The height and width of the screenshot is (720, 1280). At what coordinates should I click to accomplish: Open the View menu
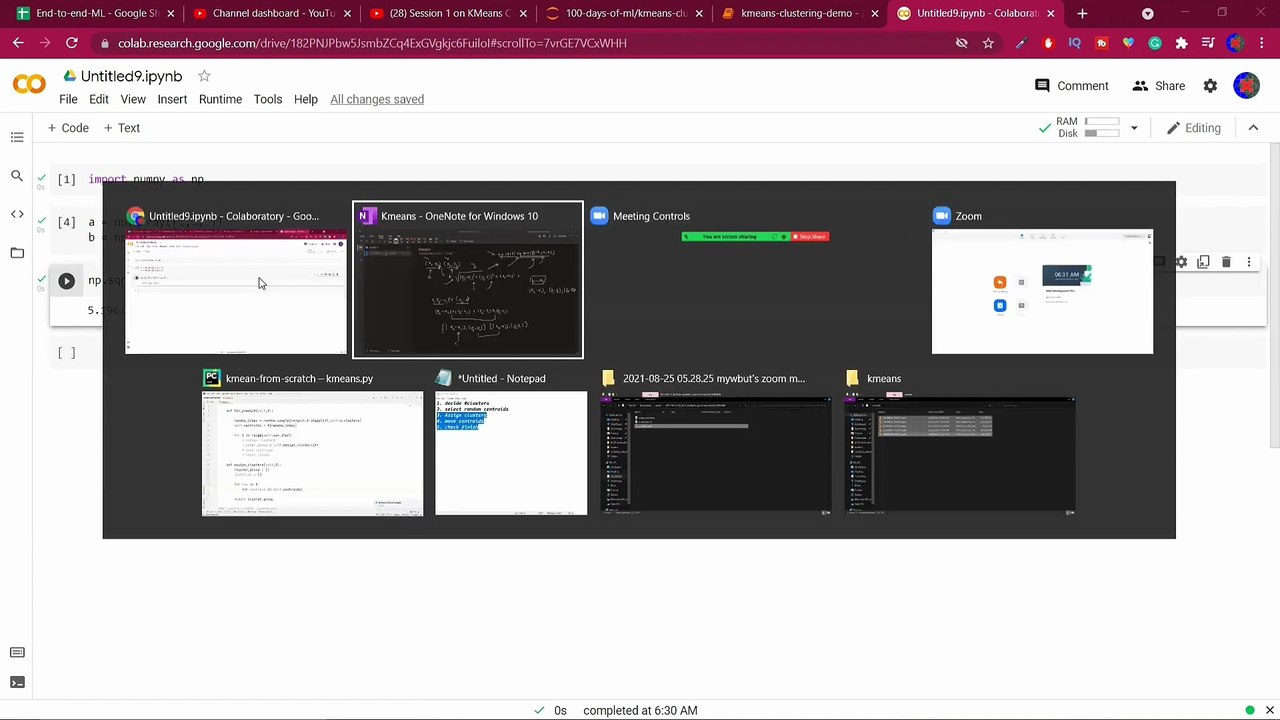(x=133, y=99)
